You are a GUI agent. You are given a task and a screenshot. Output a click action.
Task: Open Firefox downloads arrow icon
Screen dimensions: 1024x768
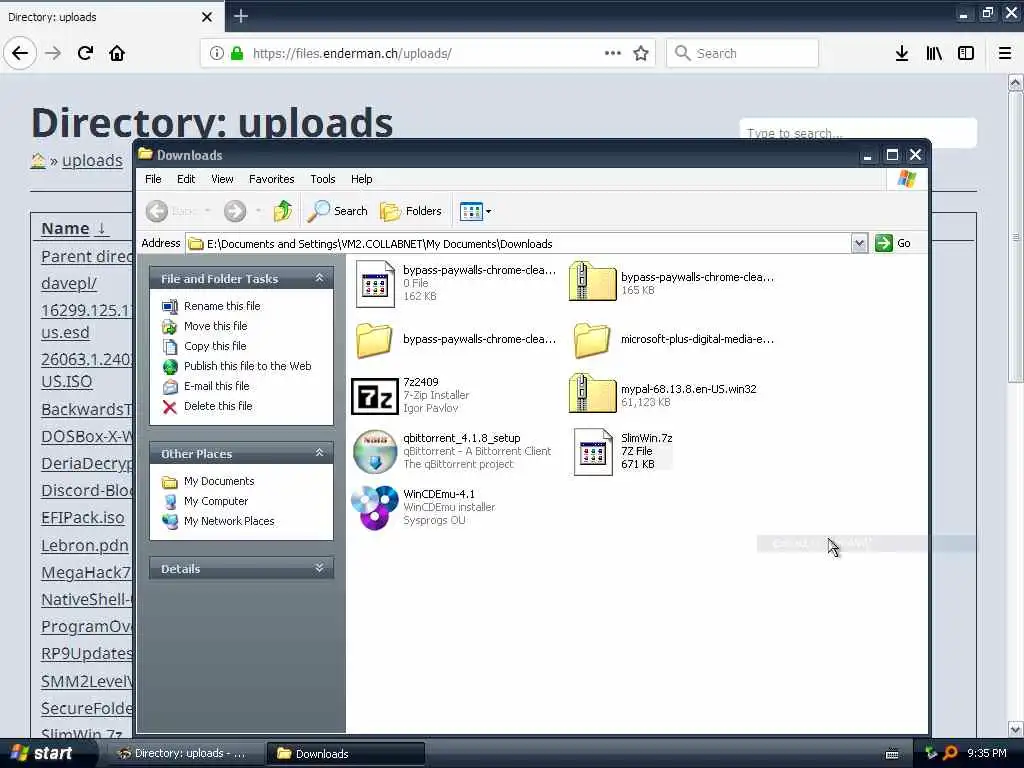[x=902, y=53]
